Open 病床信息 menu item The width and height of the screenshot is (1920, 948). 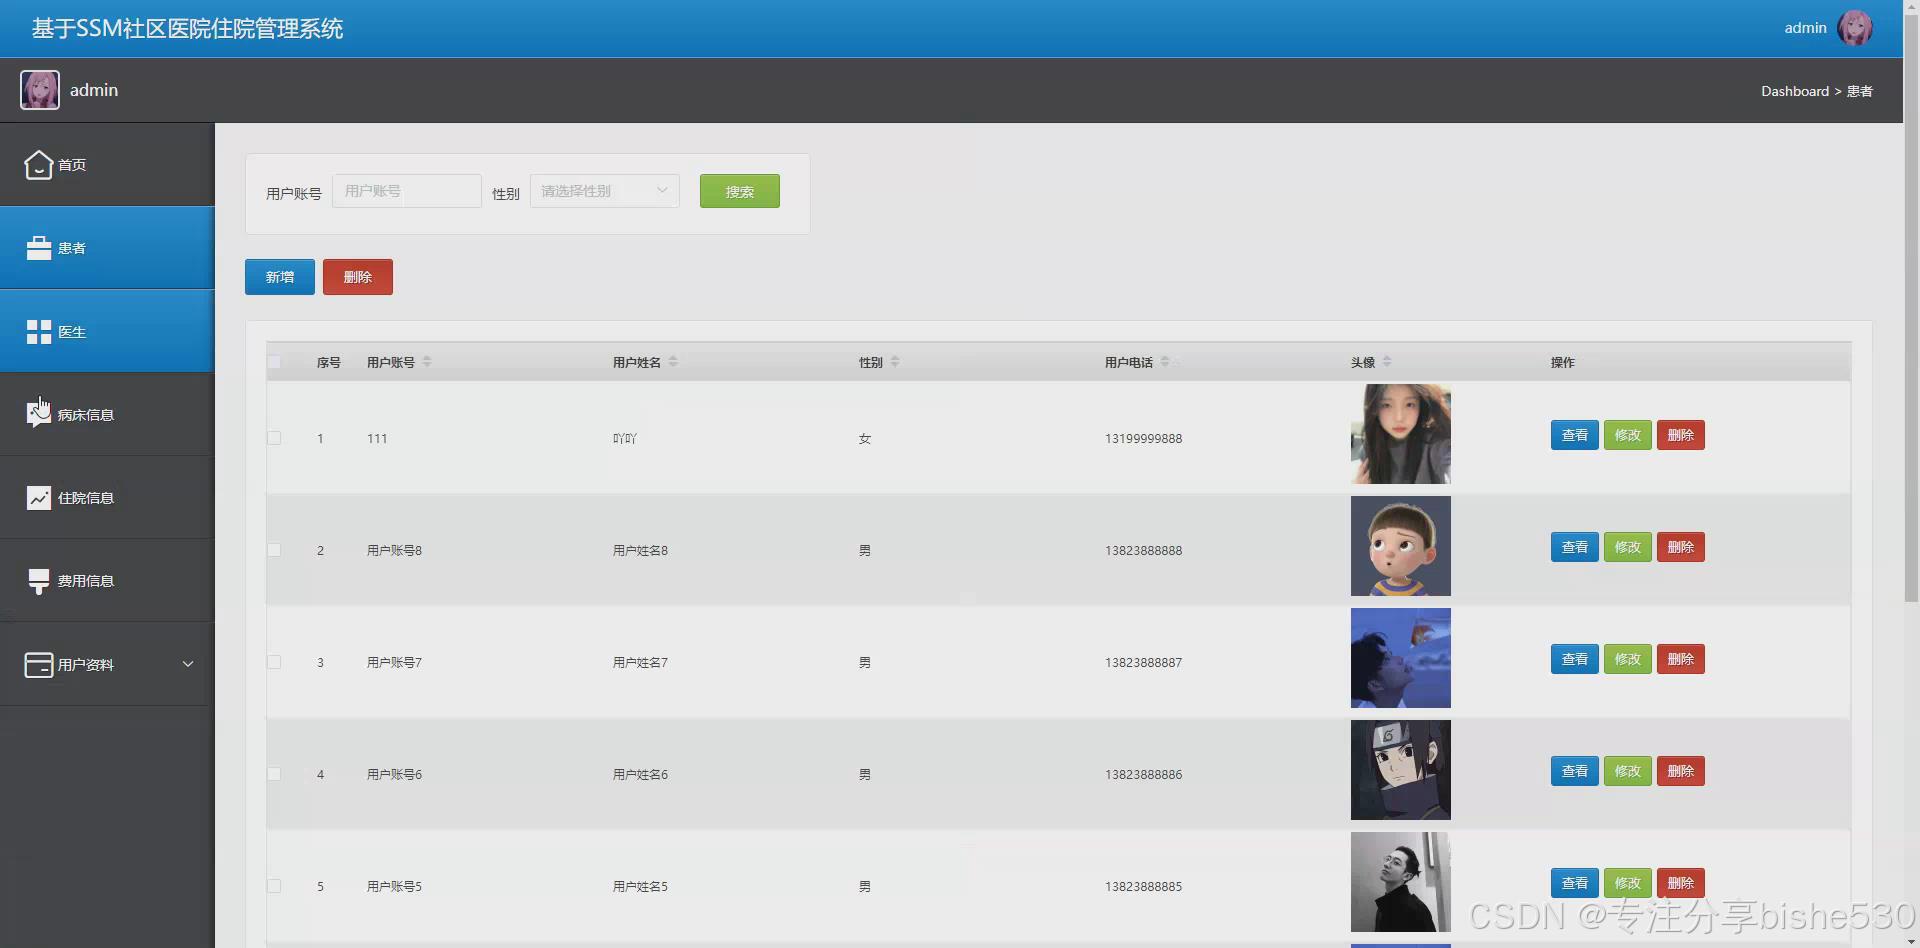pyautogui.click(x=107, y=414)
